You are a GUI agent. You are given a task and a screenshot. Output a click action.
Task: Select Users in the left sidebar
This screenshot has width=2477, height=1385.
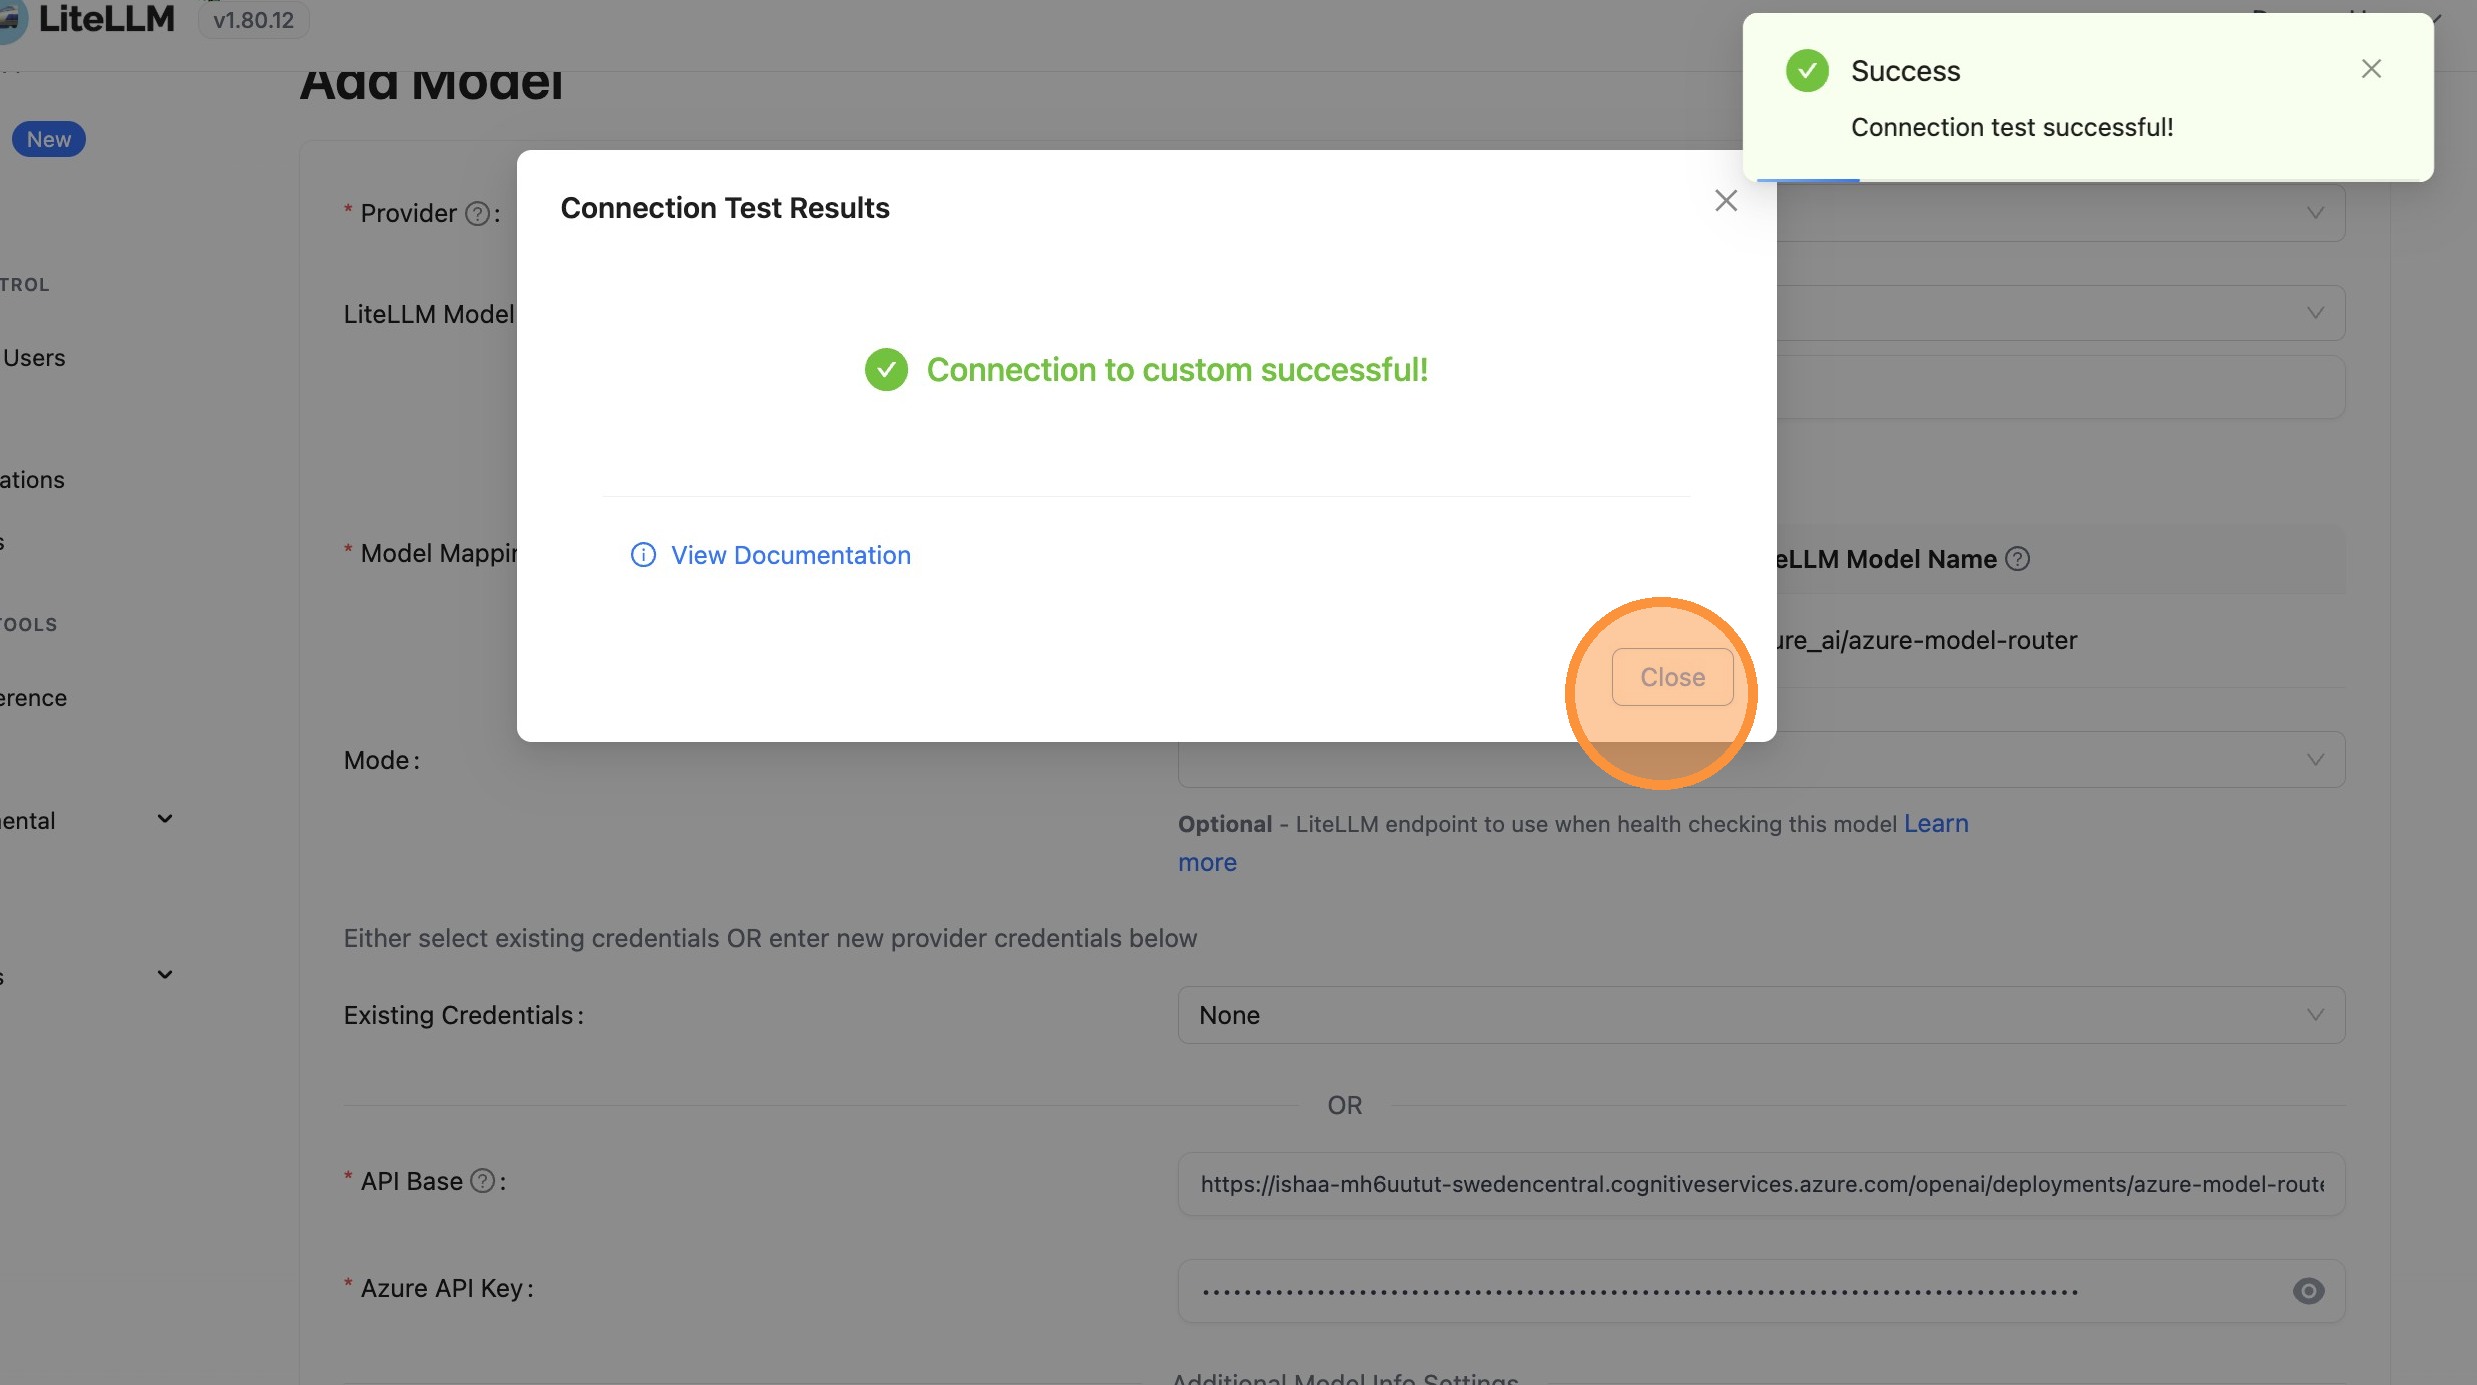click(x=34, y=358)
